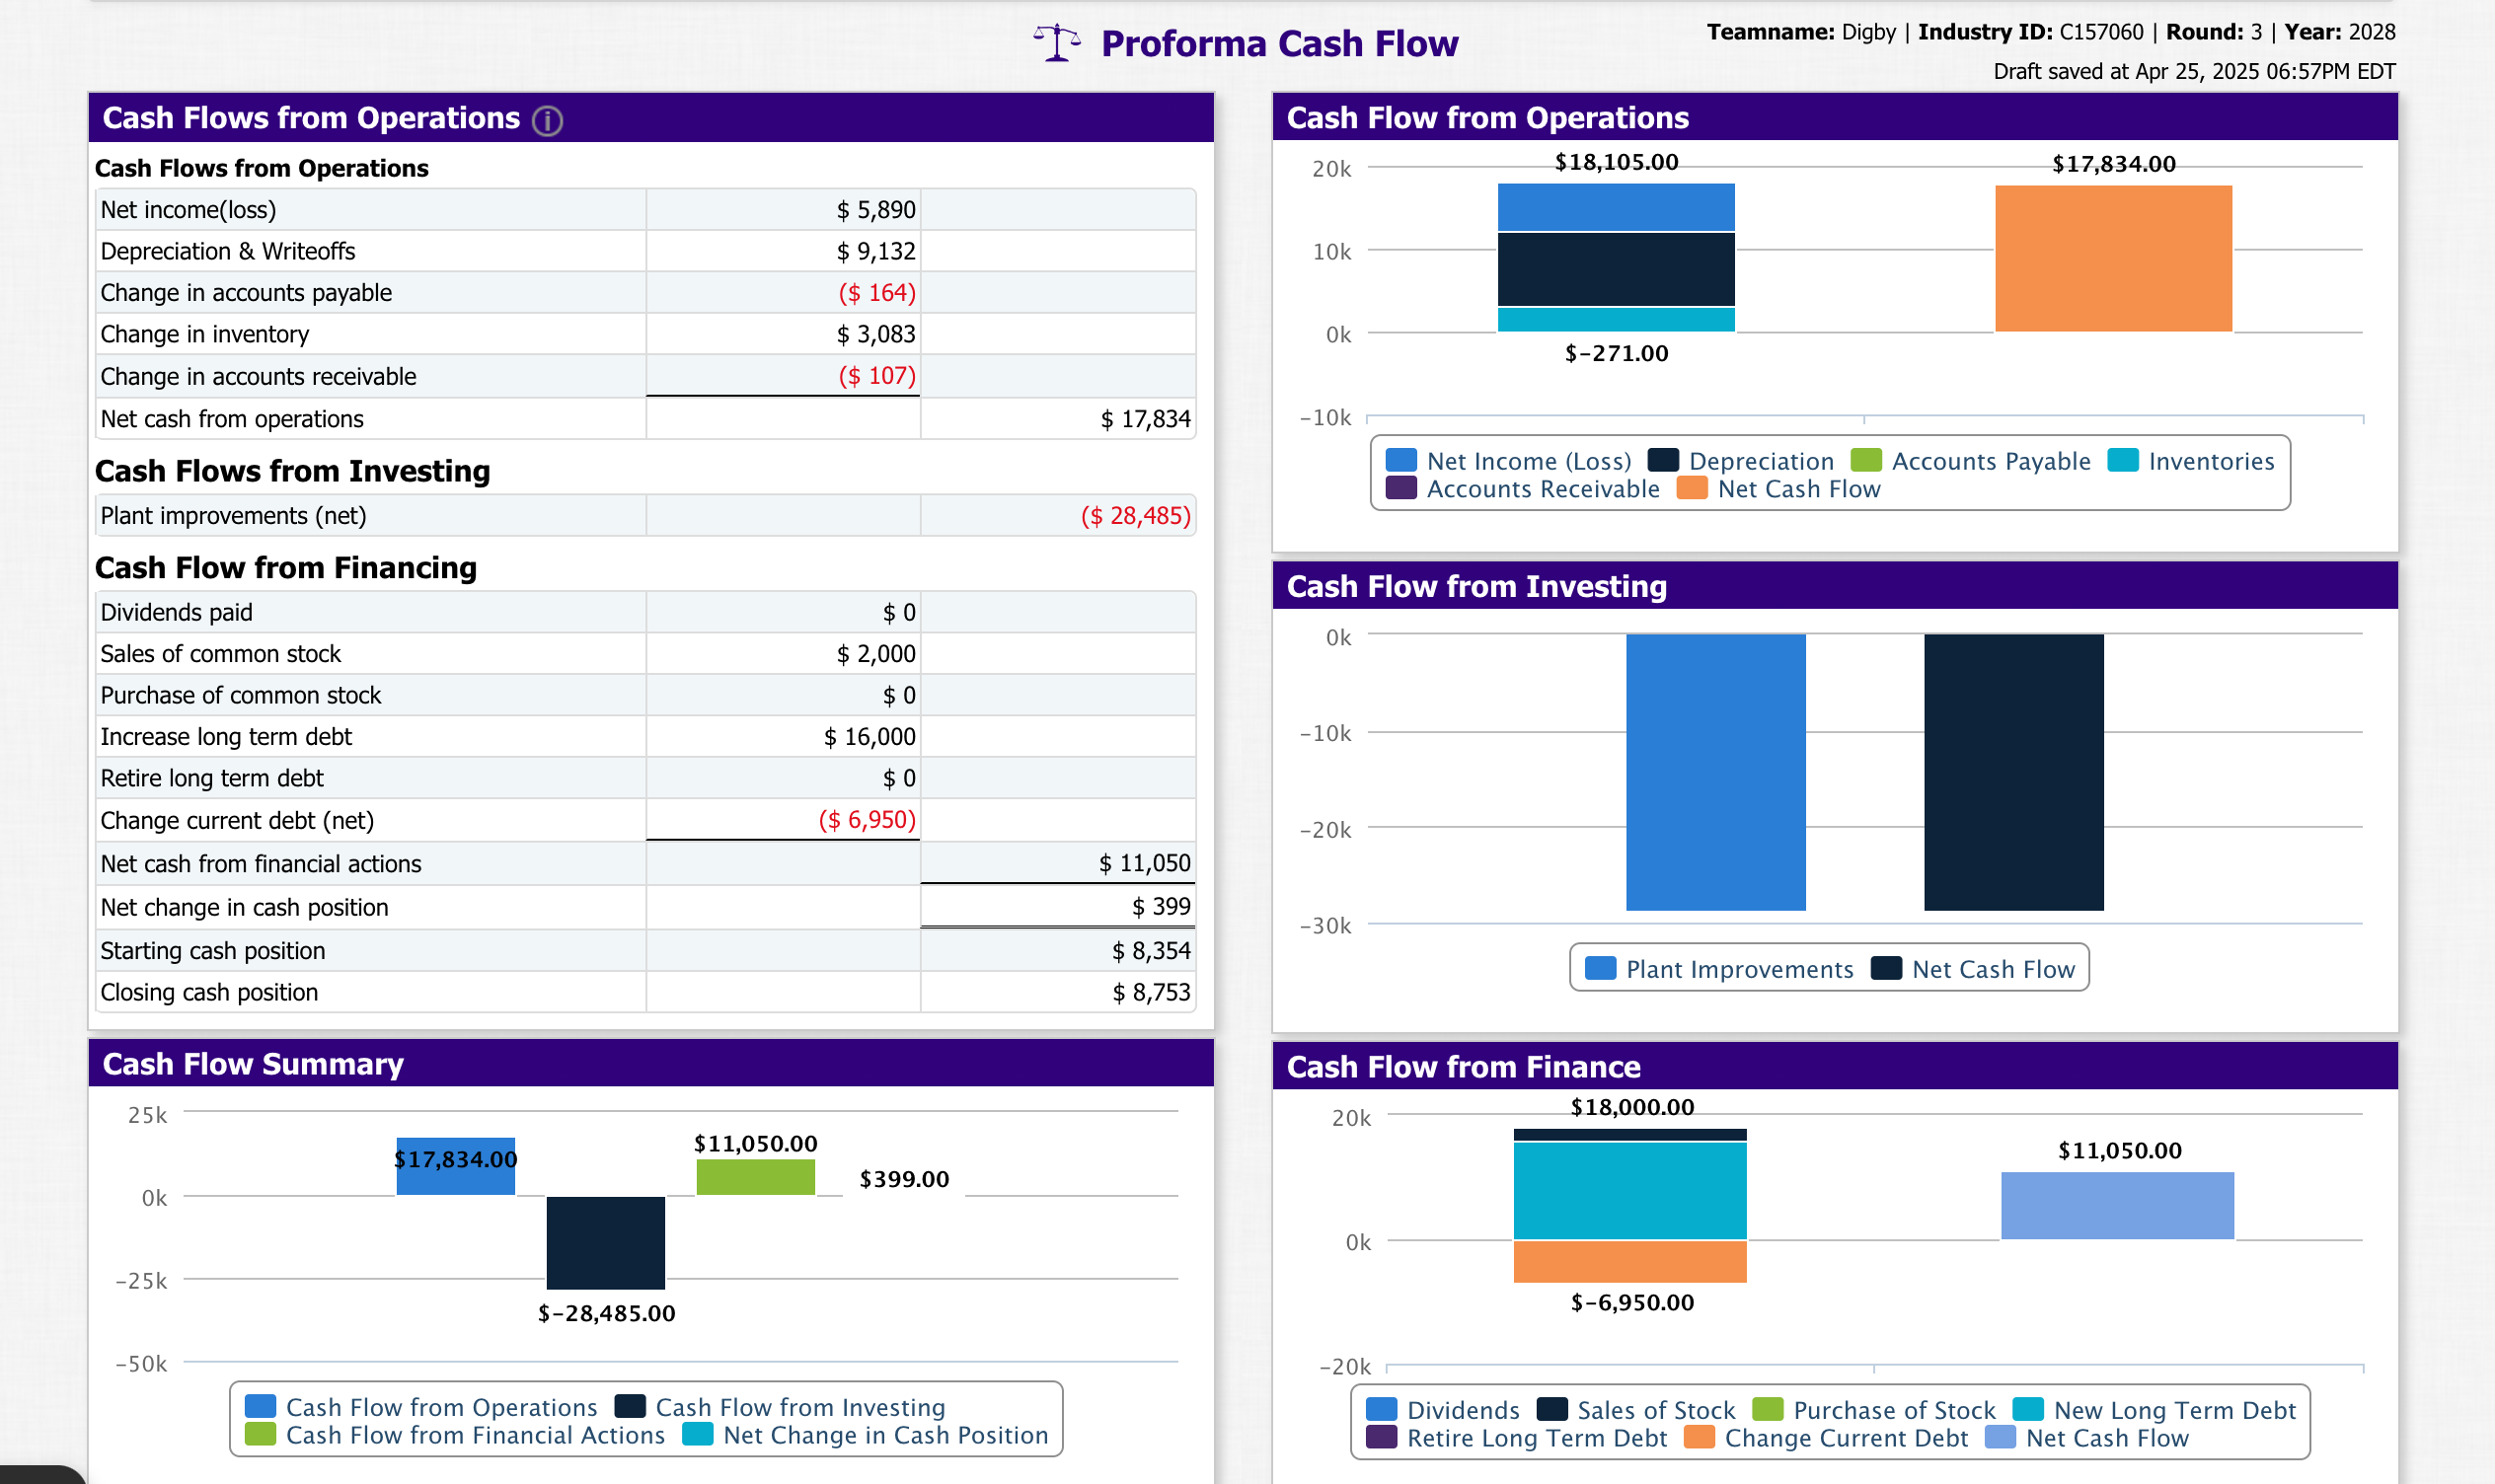2495x1484 pixels.
Task: Toggle Net Change in Cash Position legend item
Action: [885, 1435]
